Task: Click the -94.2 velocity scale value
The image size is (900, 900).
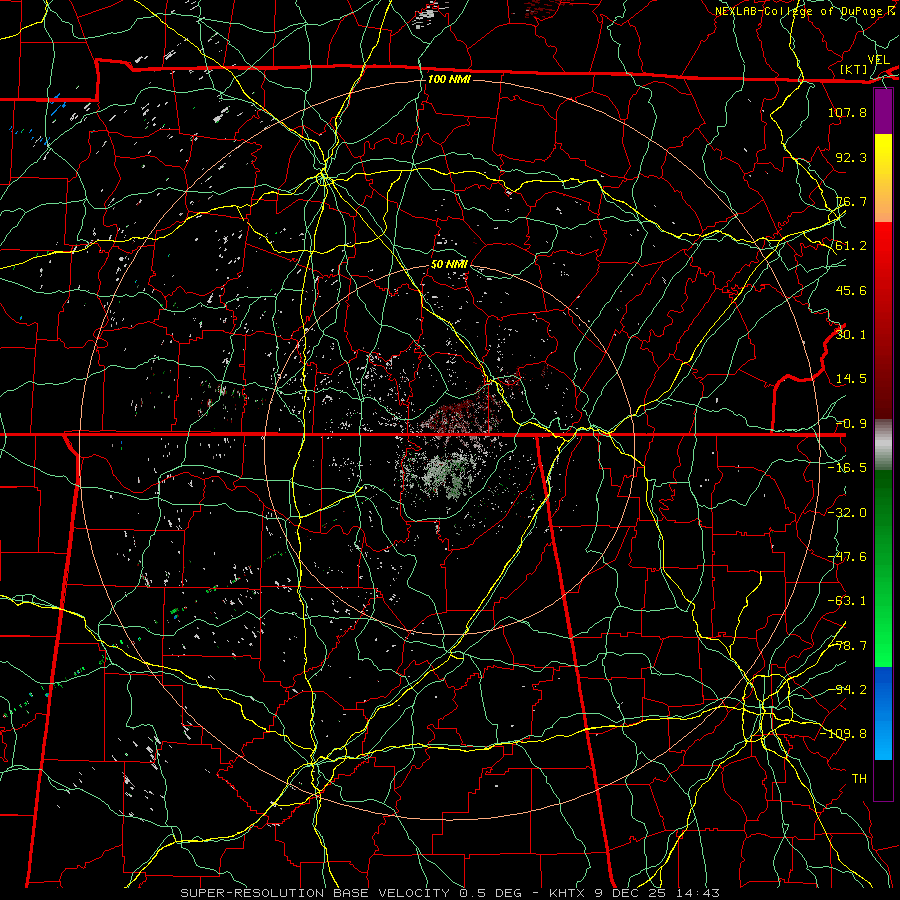Action: 847,690
